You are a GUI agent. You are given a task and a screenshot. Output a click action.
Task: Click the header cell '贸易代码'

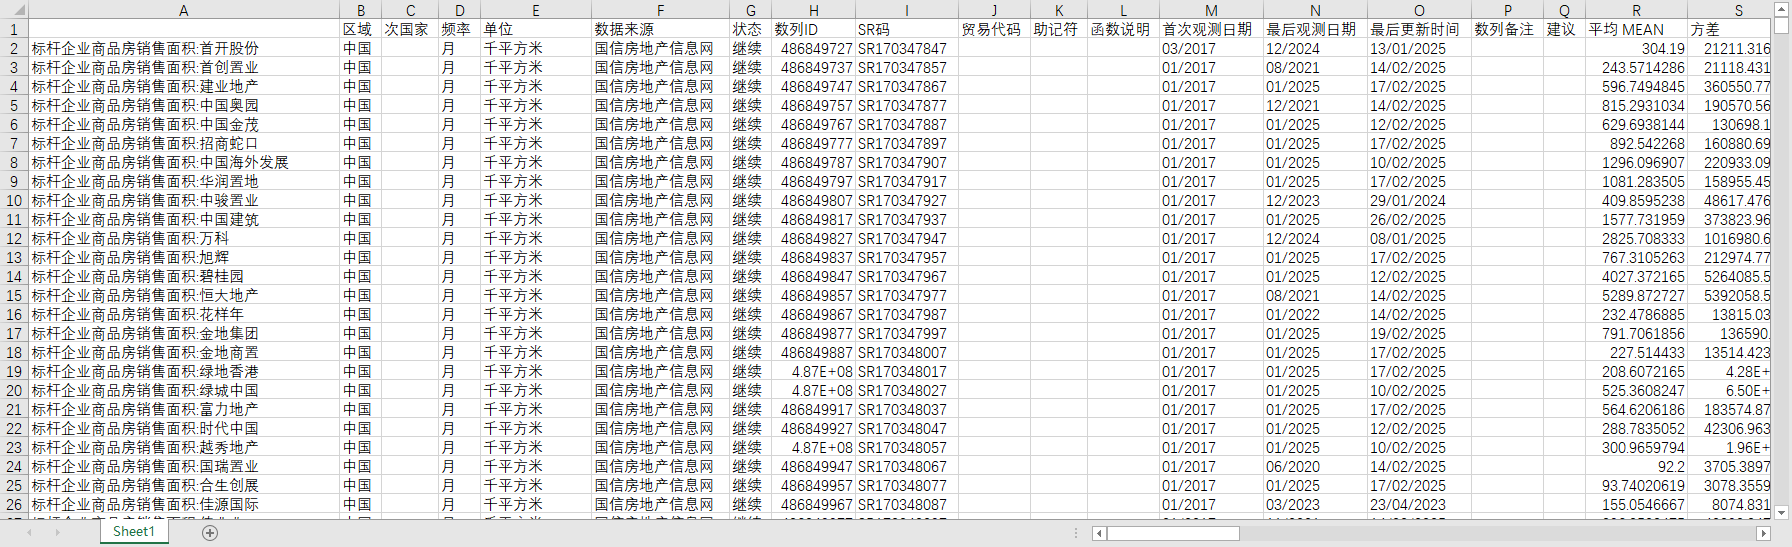point(994,29)
